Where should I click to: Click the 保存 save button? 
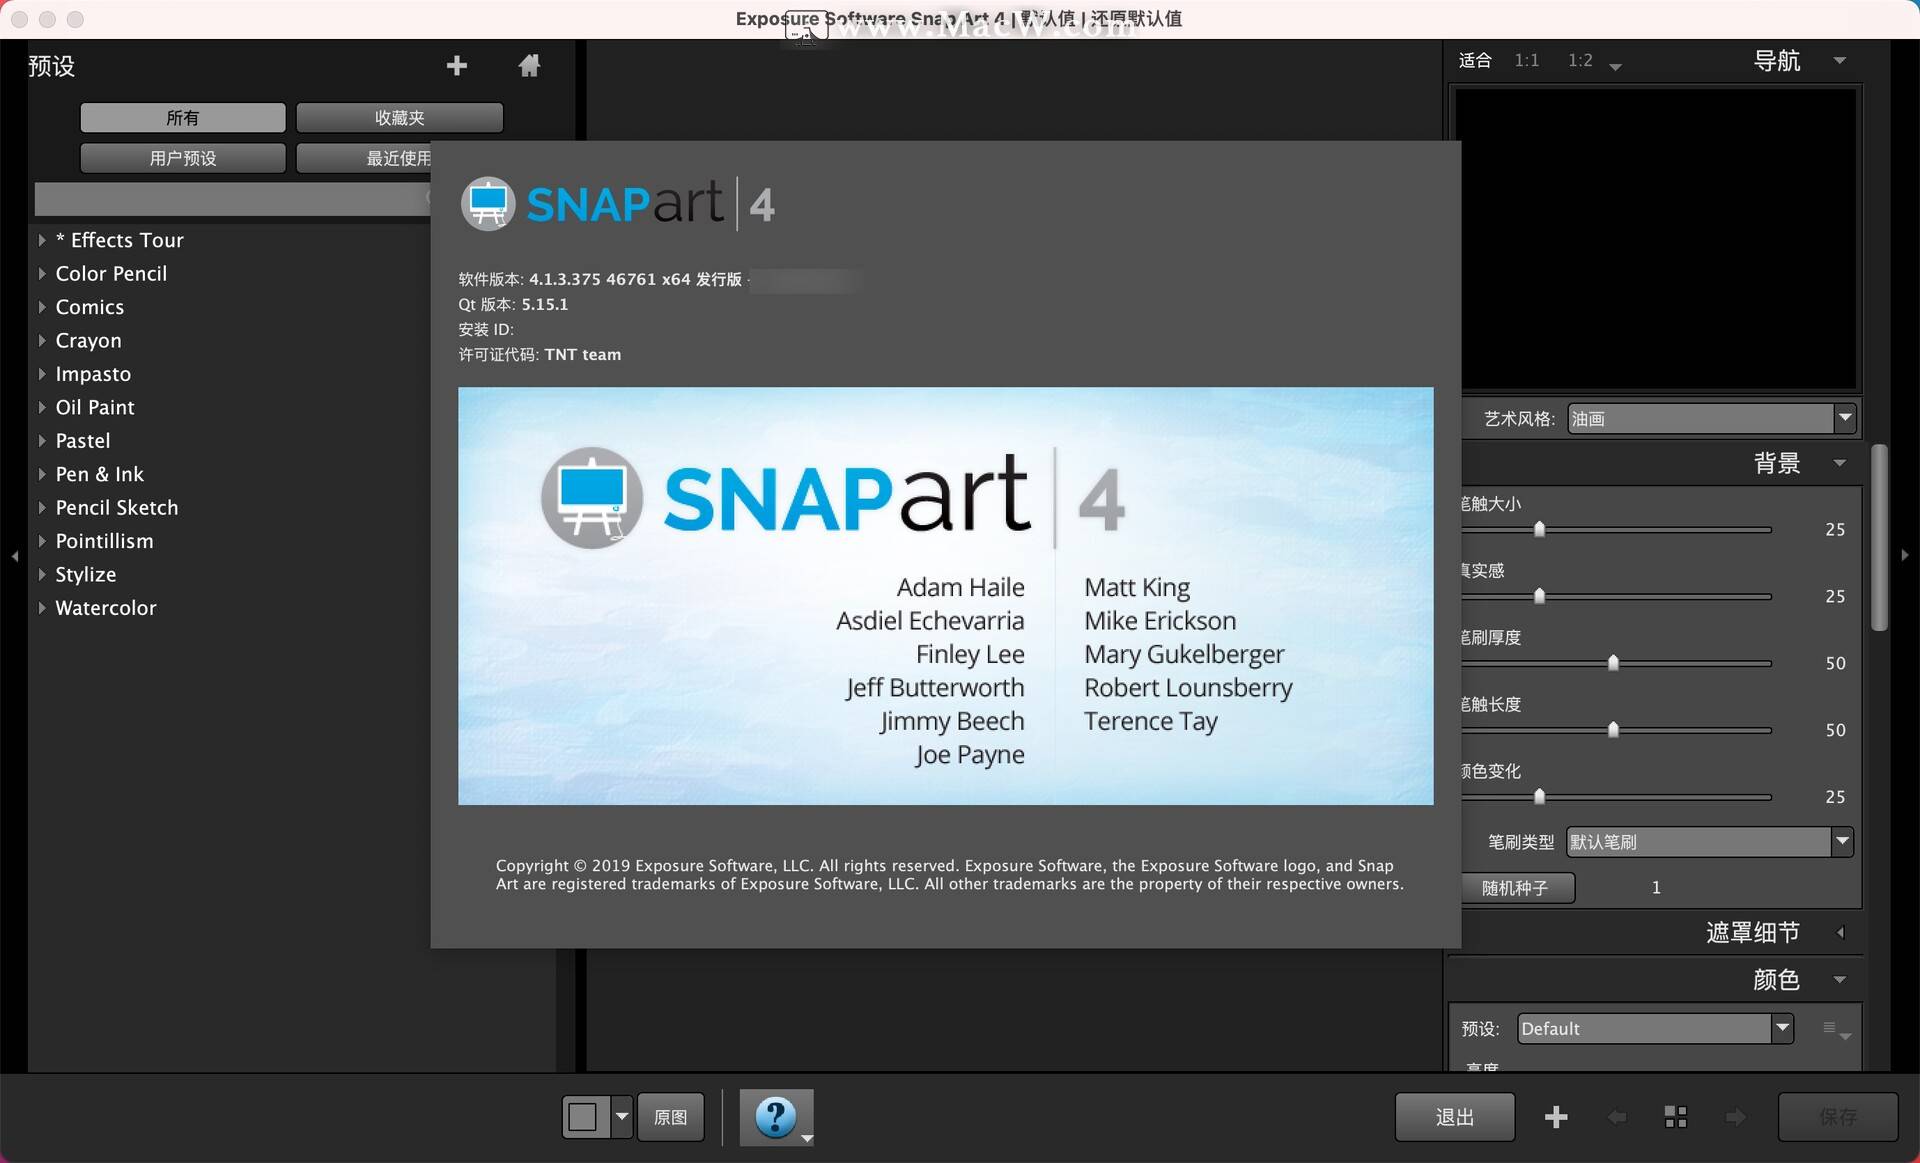(x=1838, y=1117)
